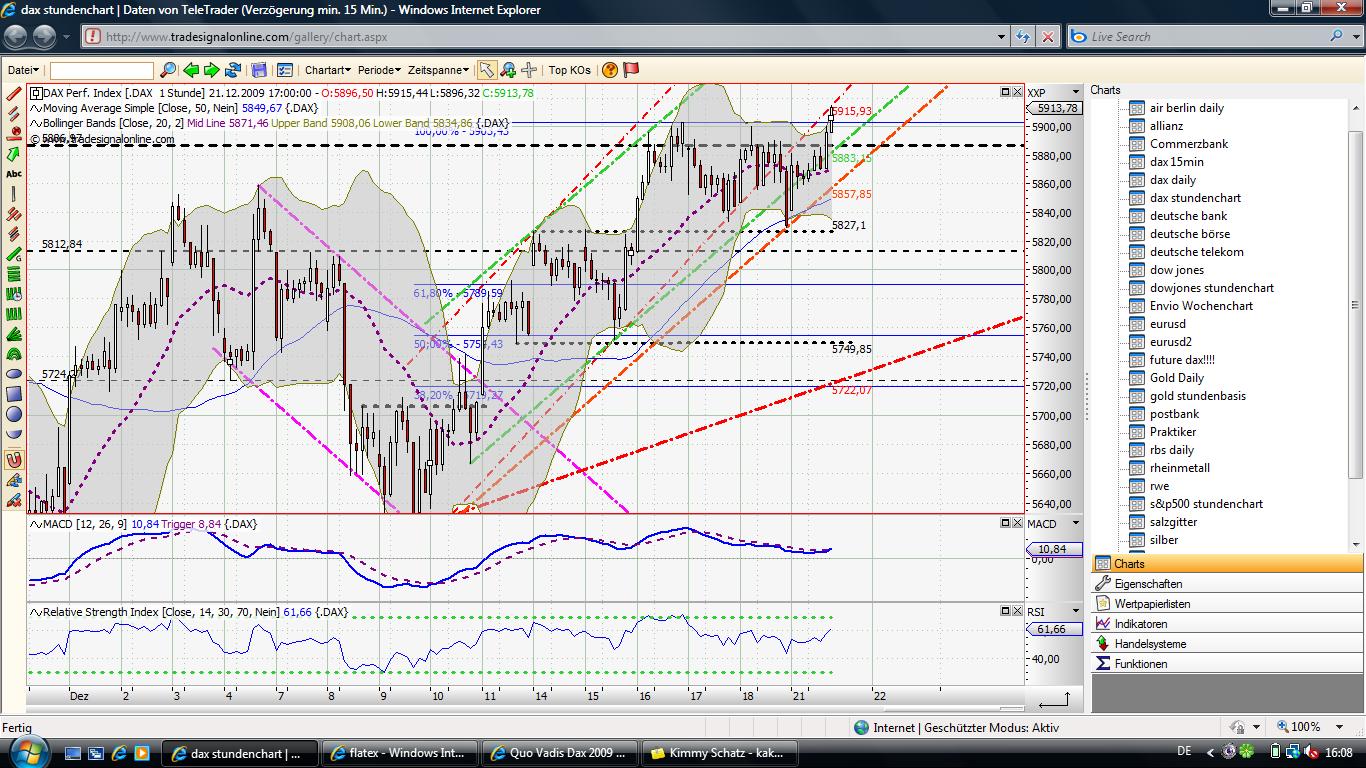The width and height of the screenshot is (1366, 768).
Task: Enable the crosshair tool
Action: [x=529, y=70]
